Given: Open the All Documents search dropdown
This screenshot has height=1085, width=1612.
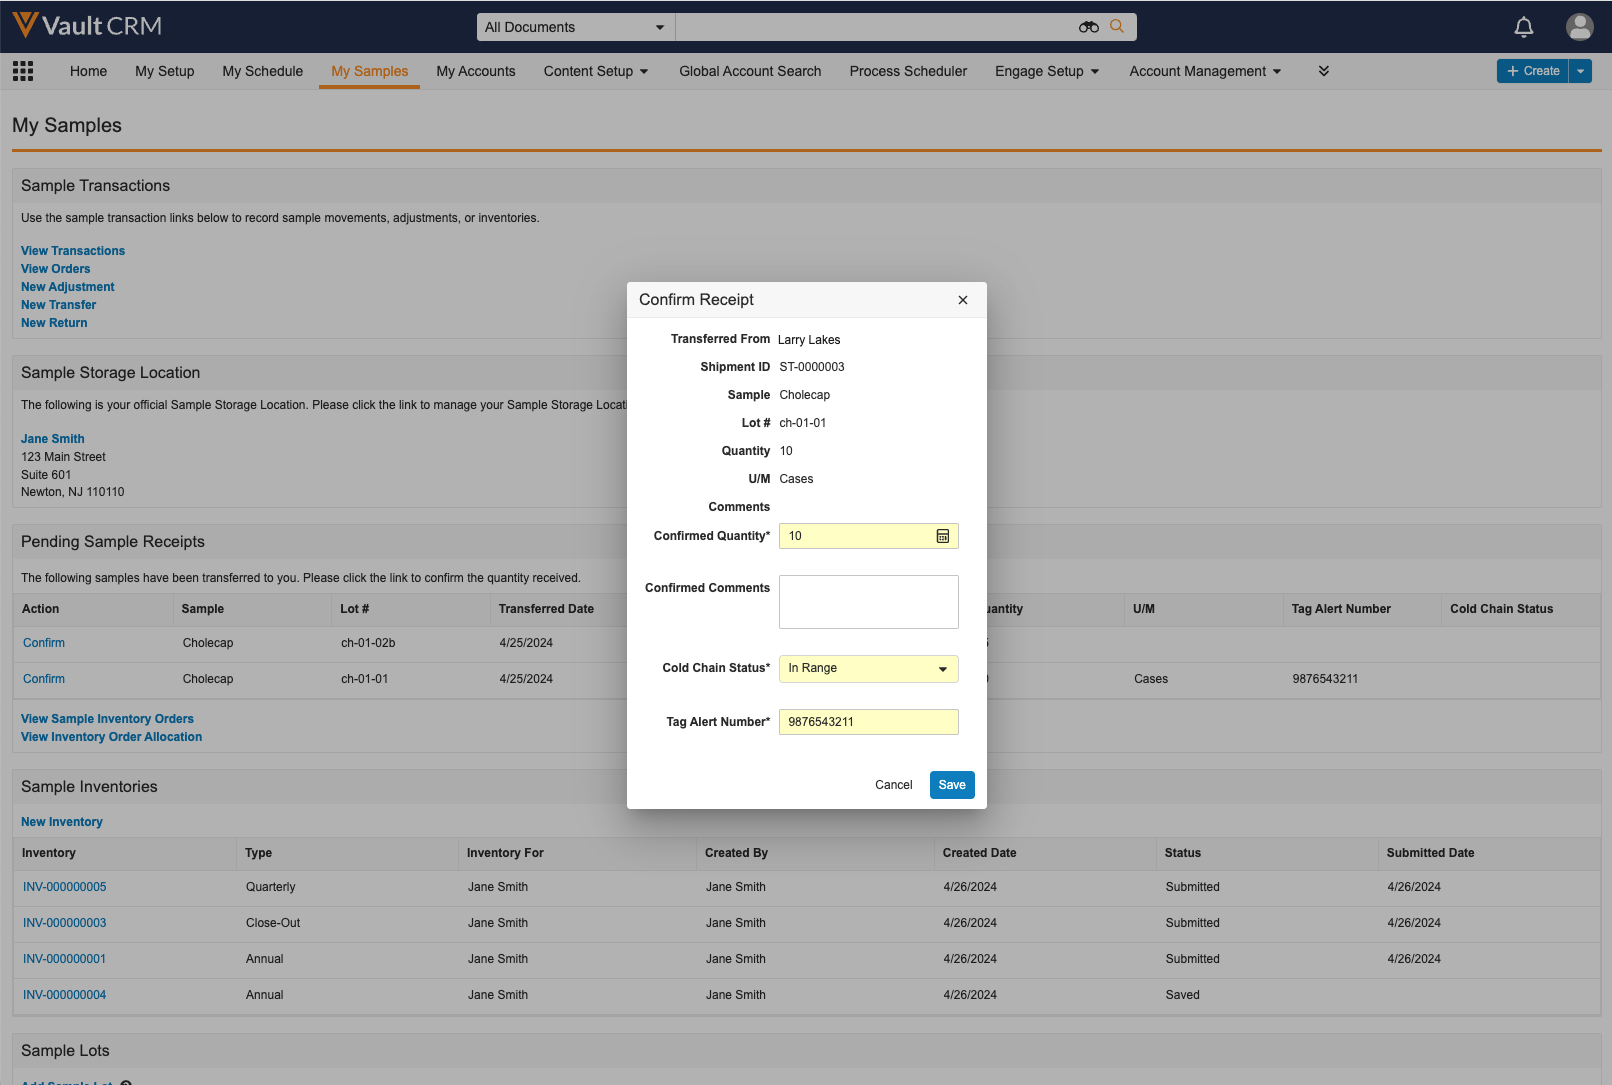Looking at the screenshot, I should [575, 27].
